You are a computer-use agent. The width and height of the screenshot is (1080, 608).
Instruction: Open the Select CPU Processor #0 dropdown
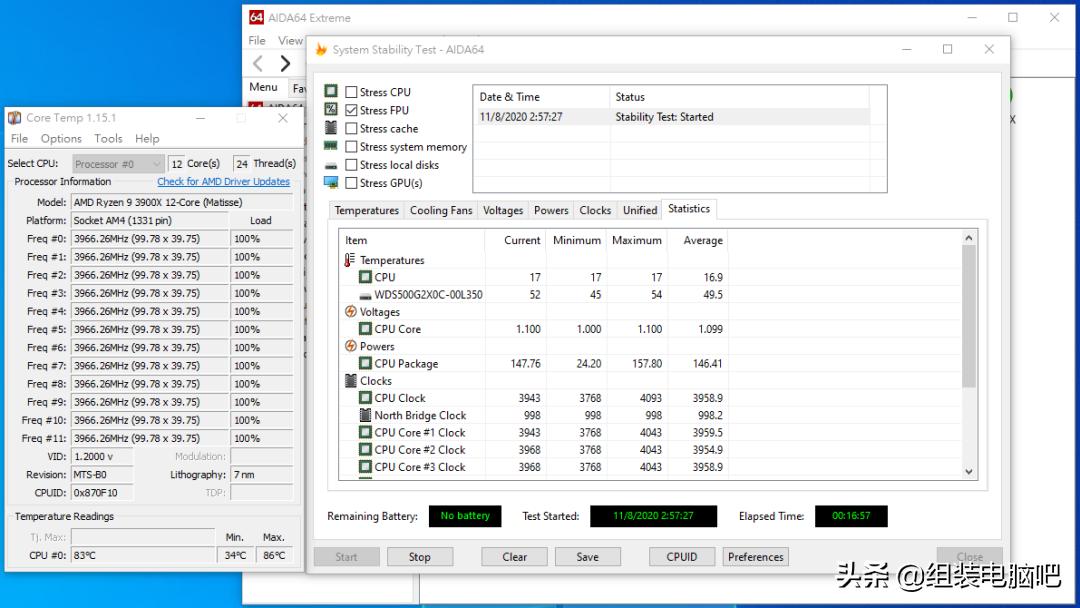pyautogui.click(x=118, y=164)
